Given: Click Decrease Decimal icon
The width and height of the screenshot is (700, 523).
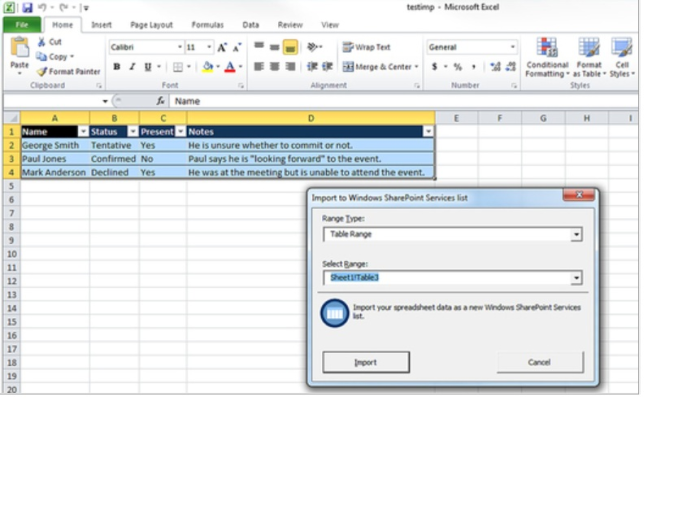Looking at the screenshot, I should coord(511,67).
